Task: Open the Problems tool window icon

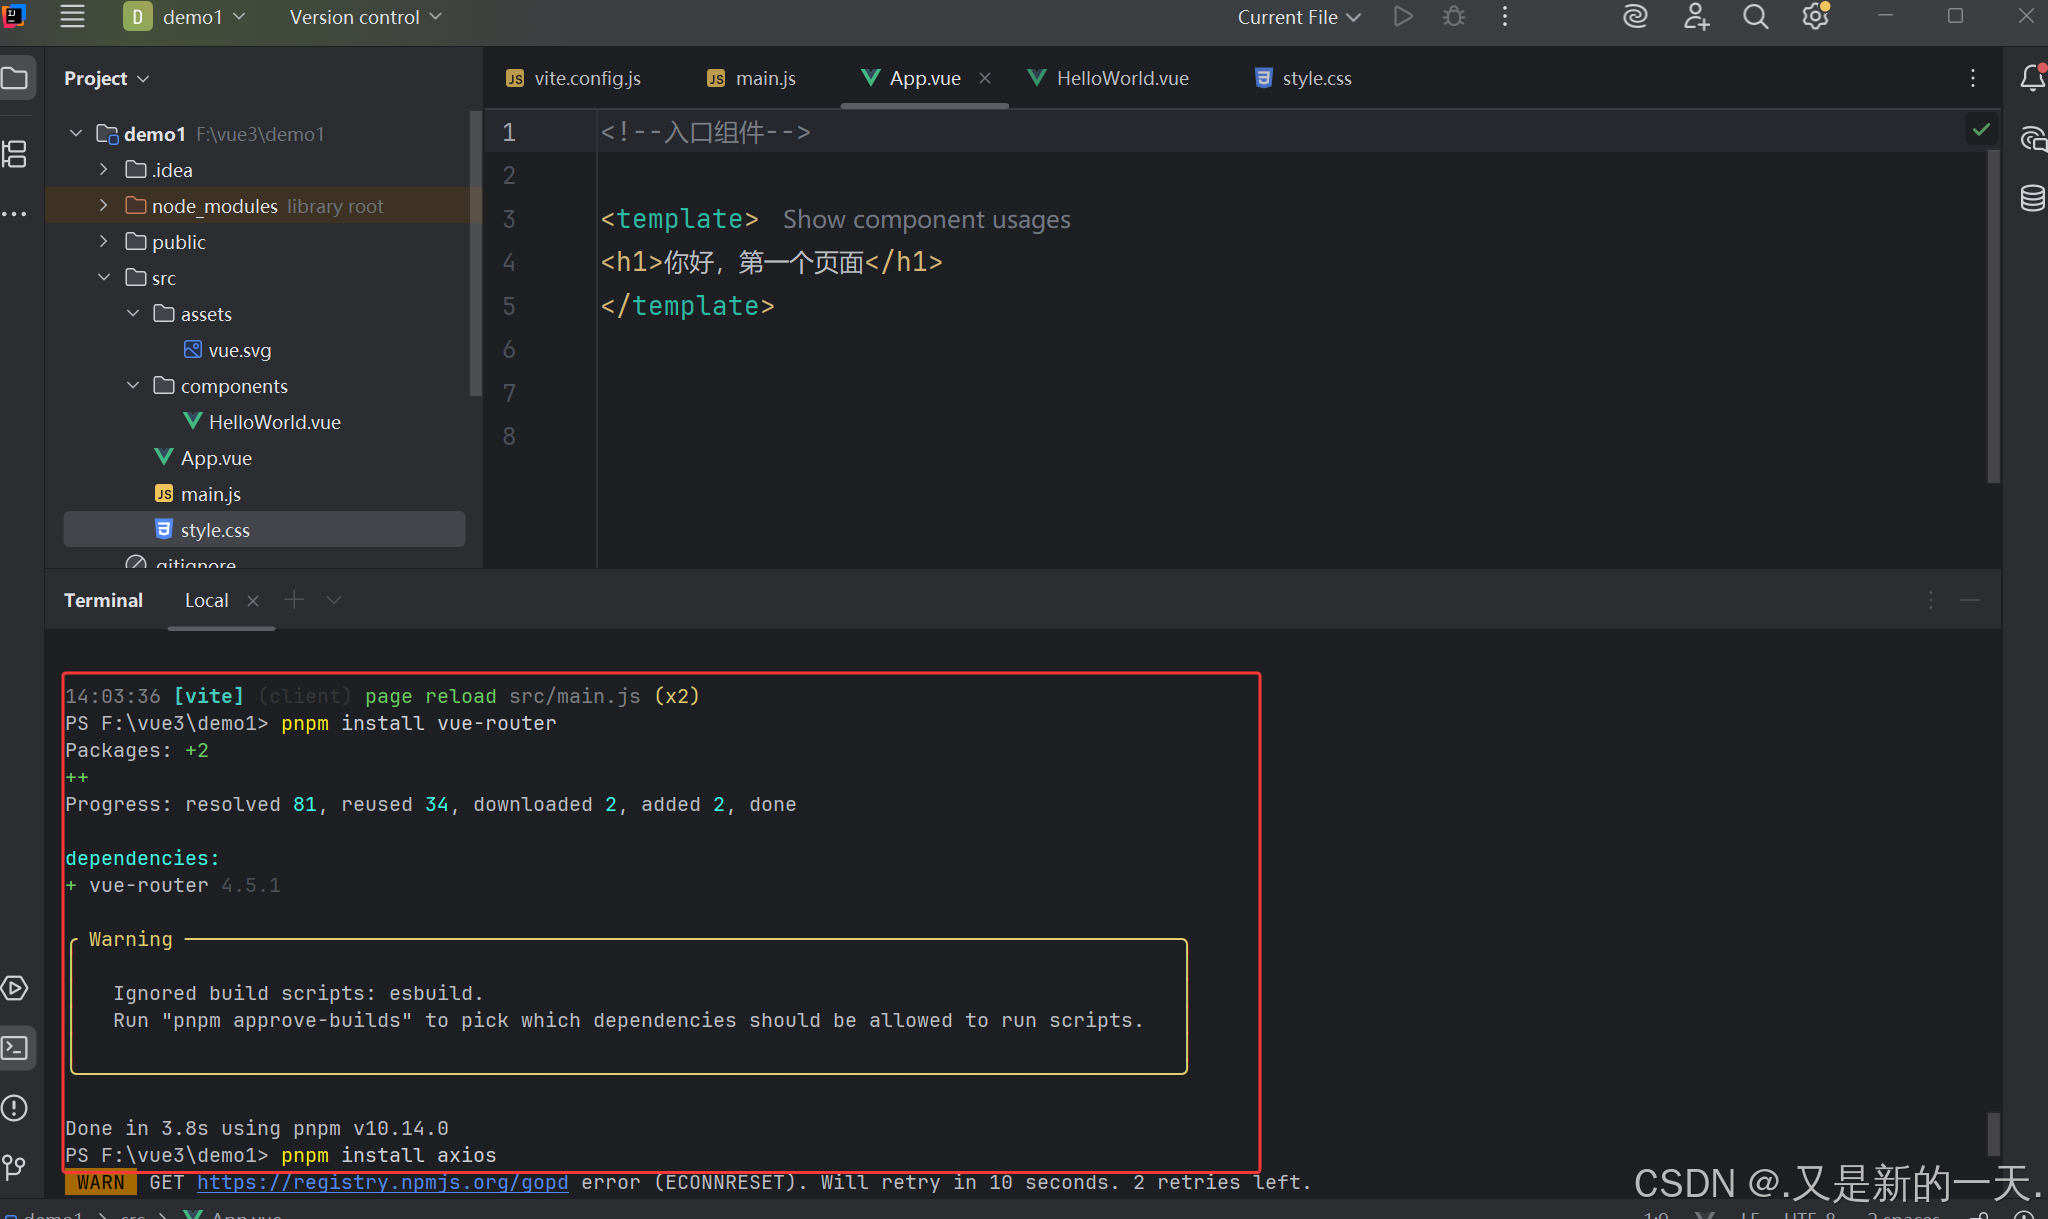Action: [15, 1108]
